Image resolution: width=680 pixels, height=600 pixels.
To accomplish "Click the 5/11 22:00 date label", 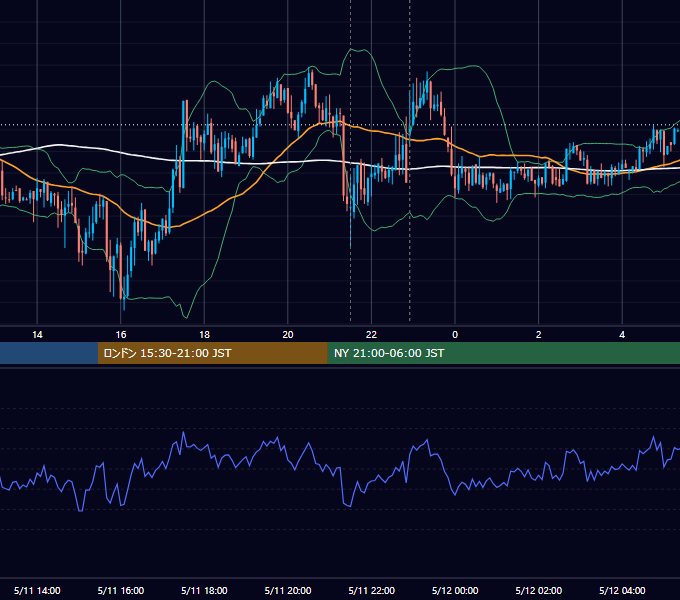I will [372, 590].
